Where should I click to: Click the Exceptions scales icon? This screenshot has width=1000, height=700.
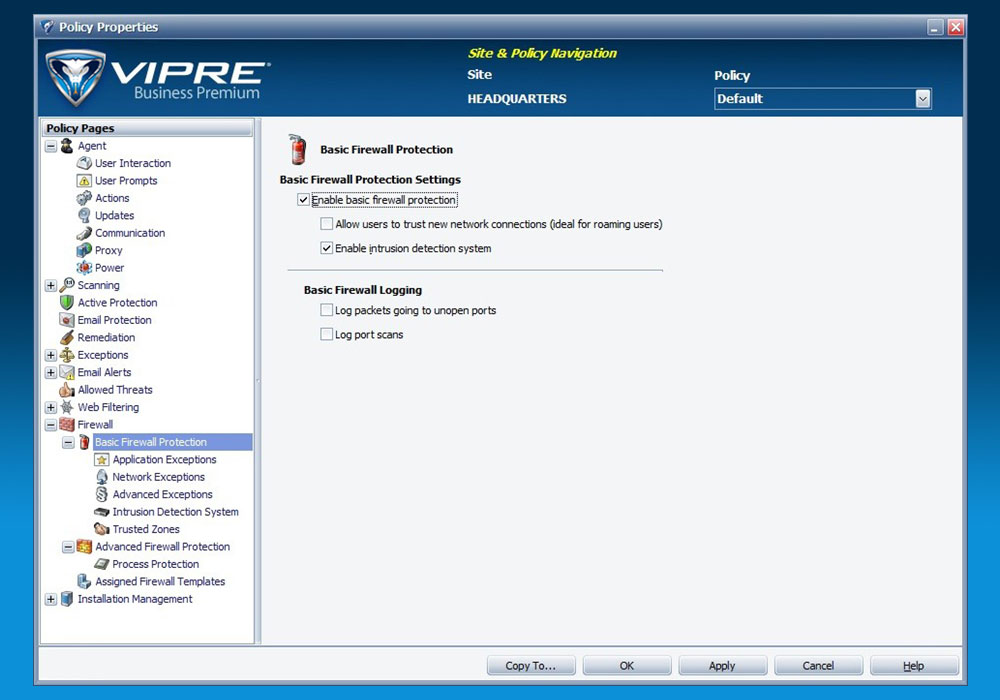point(67,355)
